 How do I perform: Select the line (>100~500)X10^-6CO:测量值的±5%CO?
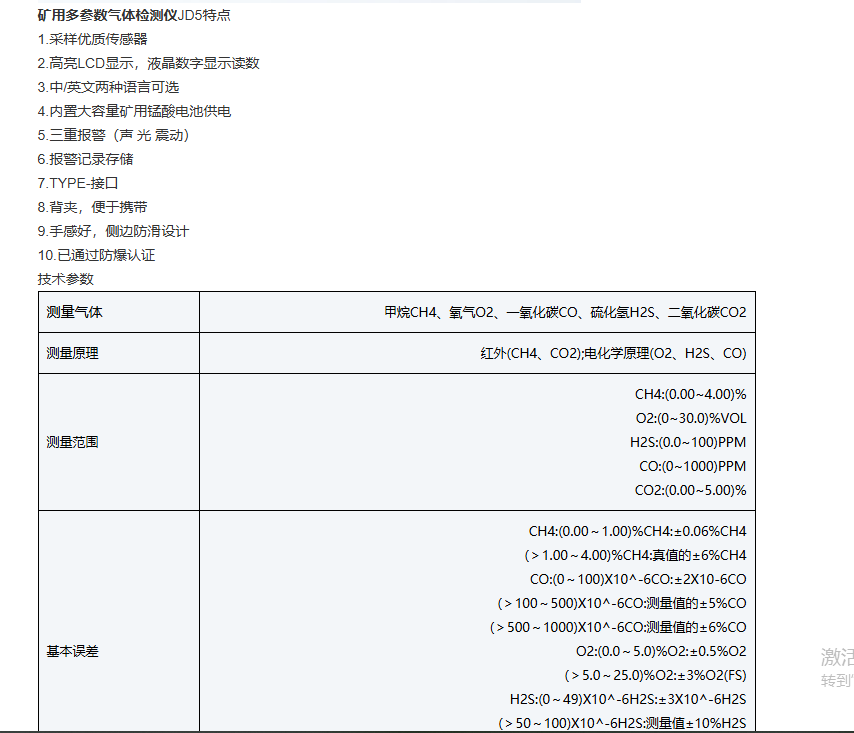[621, 603]
